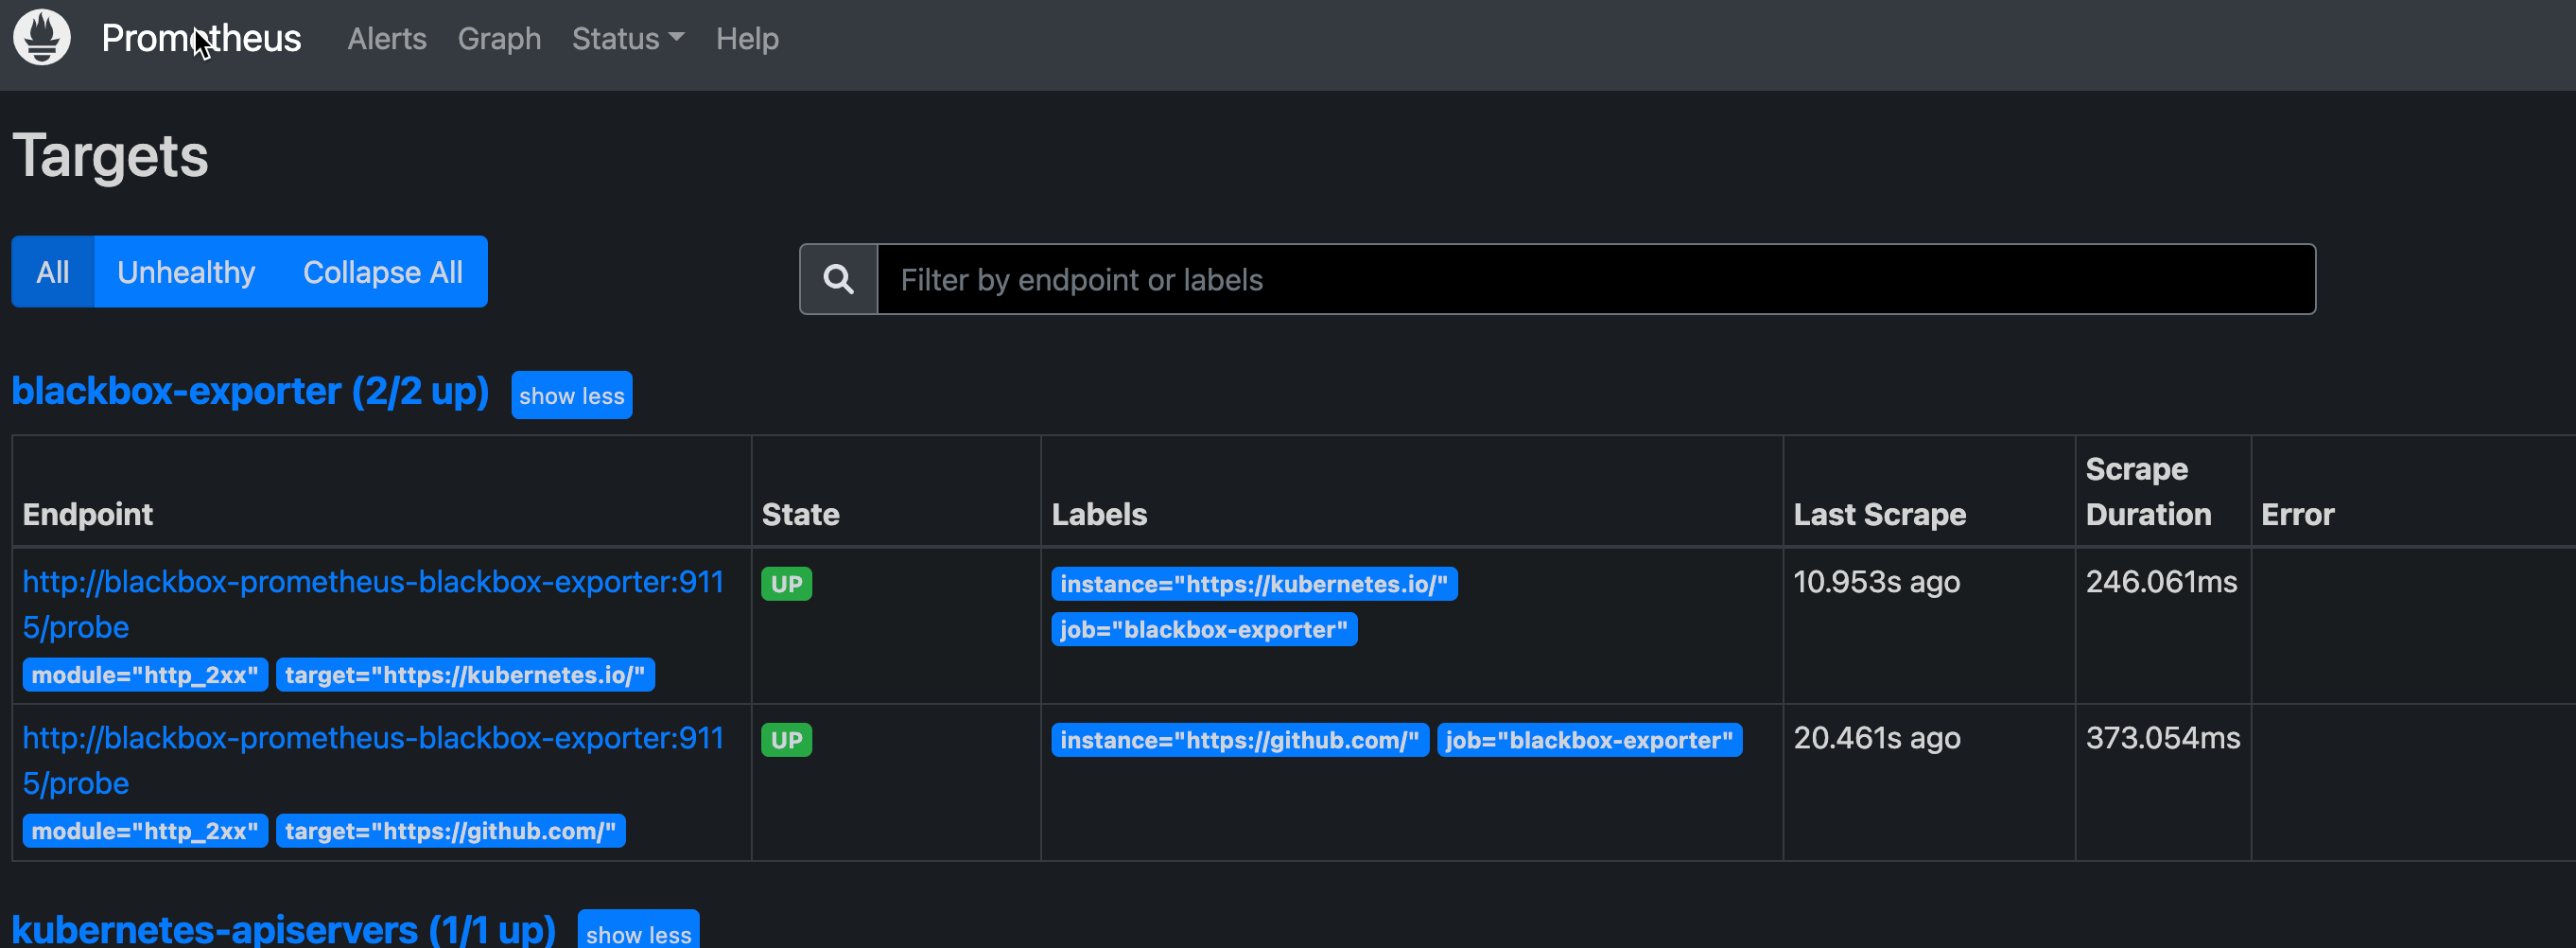Click the Labels column header

pyautogui.click(x=1099, y=514)
